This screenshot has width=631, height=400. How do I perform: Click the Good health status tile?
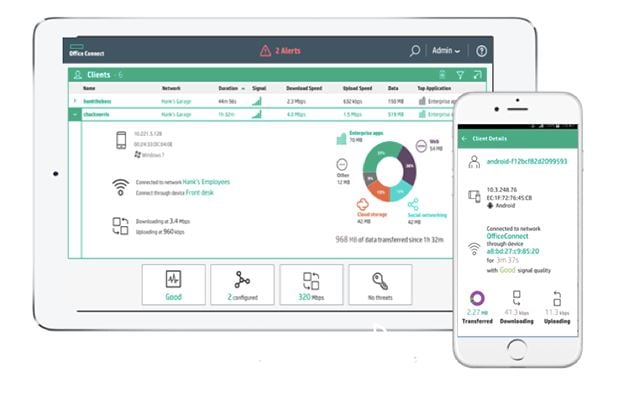[173, 284]
